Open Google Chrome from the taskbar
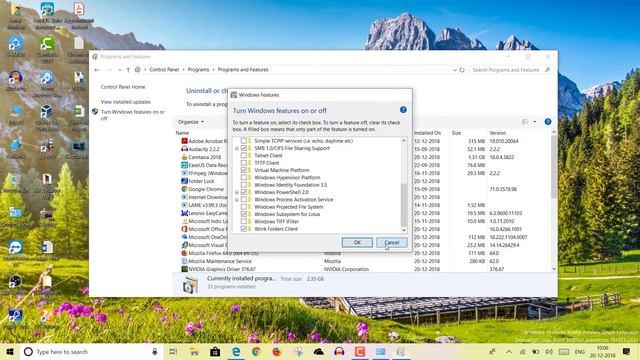This screenshot has height=360, width=640. (x=256, y=351)
